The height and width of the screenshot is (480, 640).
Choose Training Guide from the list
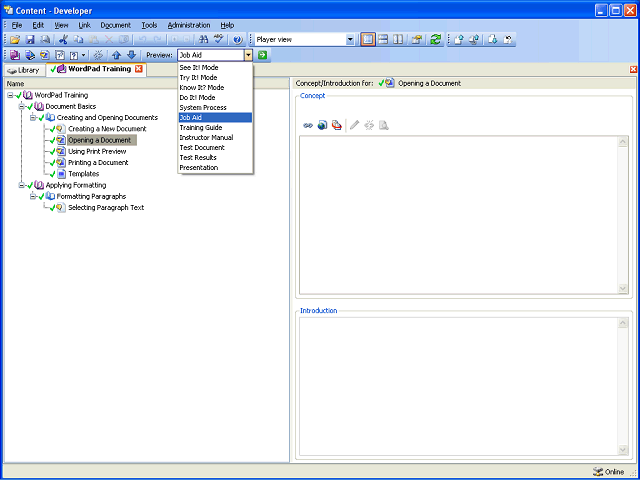(x=215, y=128)
